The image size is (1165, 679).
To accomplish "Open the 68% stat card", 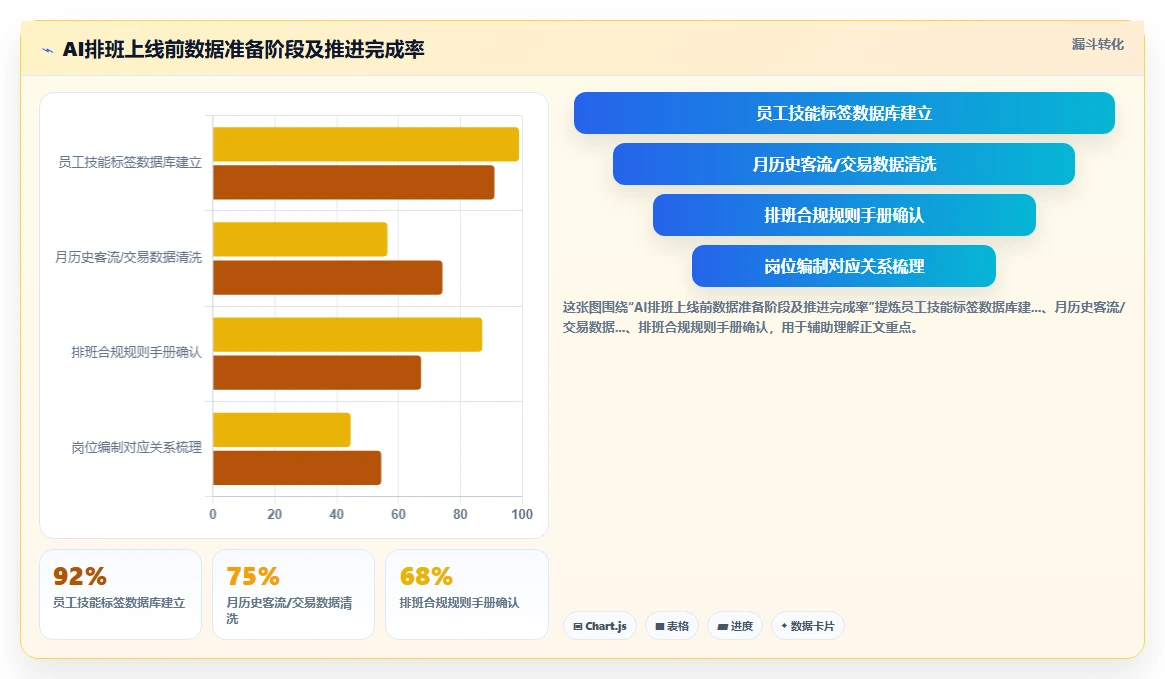I will click(467, 594).
